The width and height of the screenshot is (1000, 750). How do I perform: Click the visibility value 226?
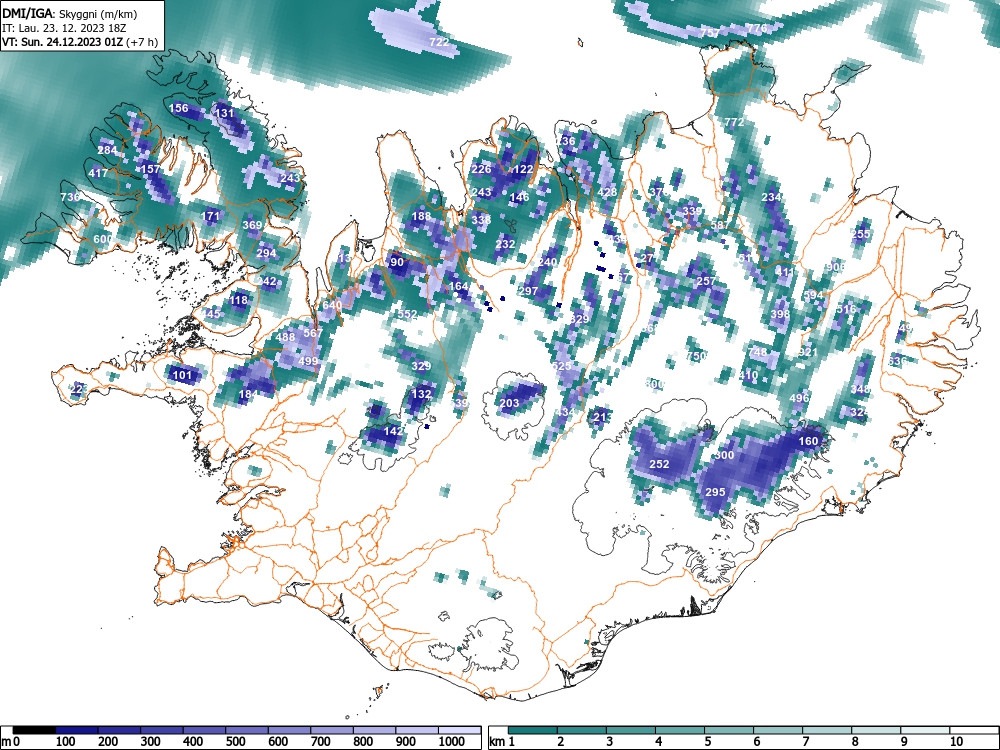point(481,169)
